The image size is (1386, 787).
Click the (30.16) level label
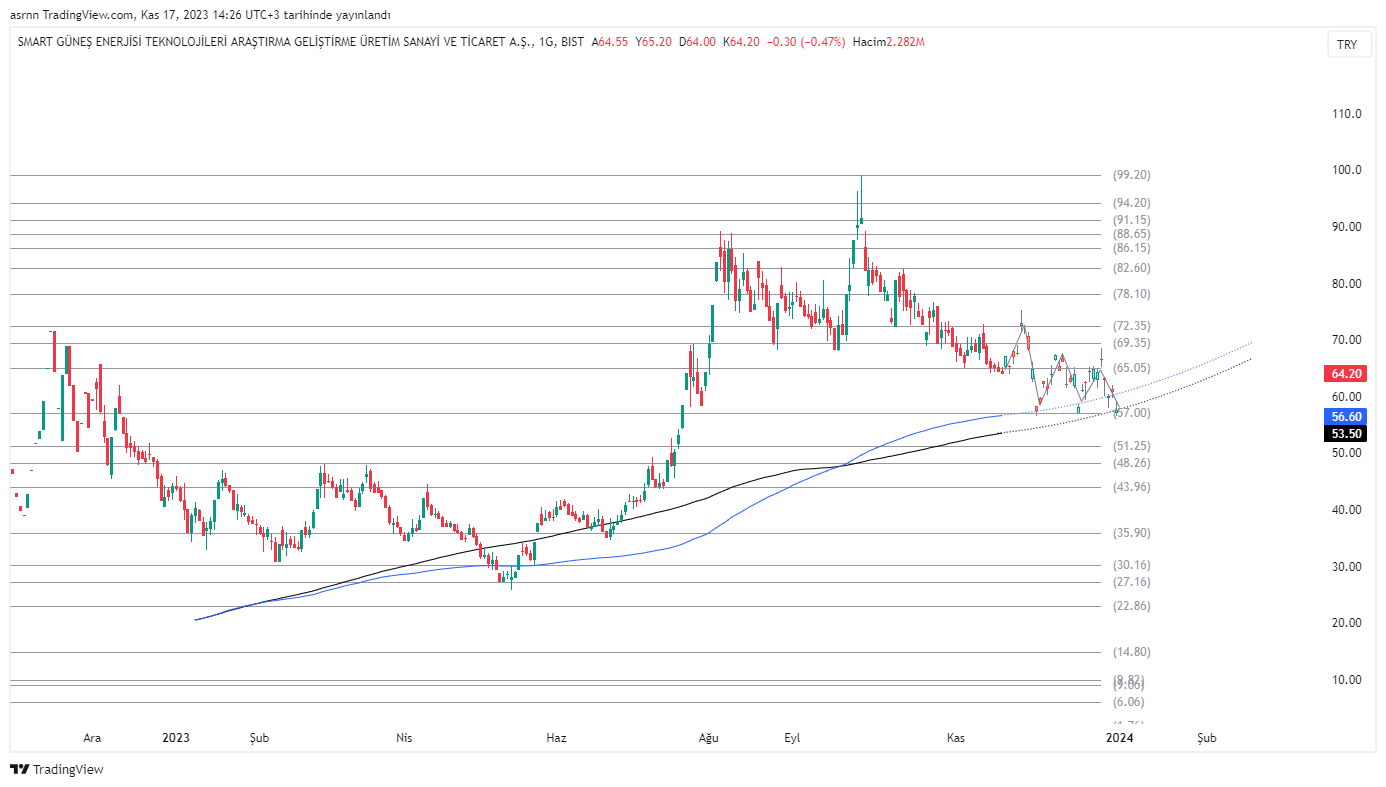coord(1132,565)
